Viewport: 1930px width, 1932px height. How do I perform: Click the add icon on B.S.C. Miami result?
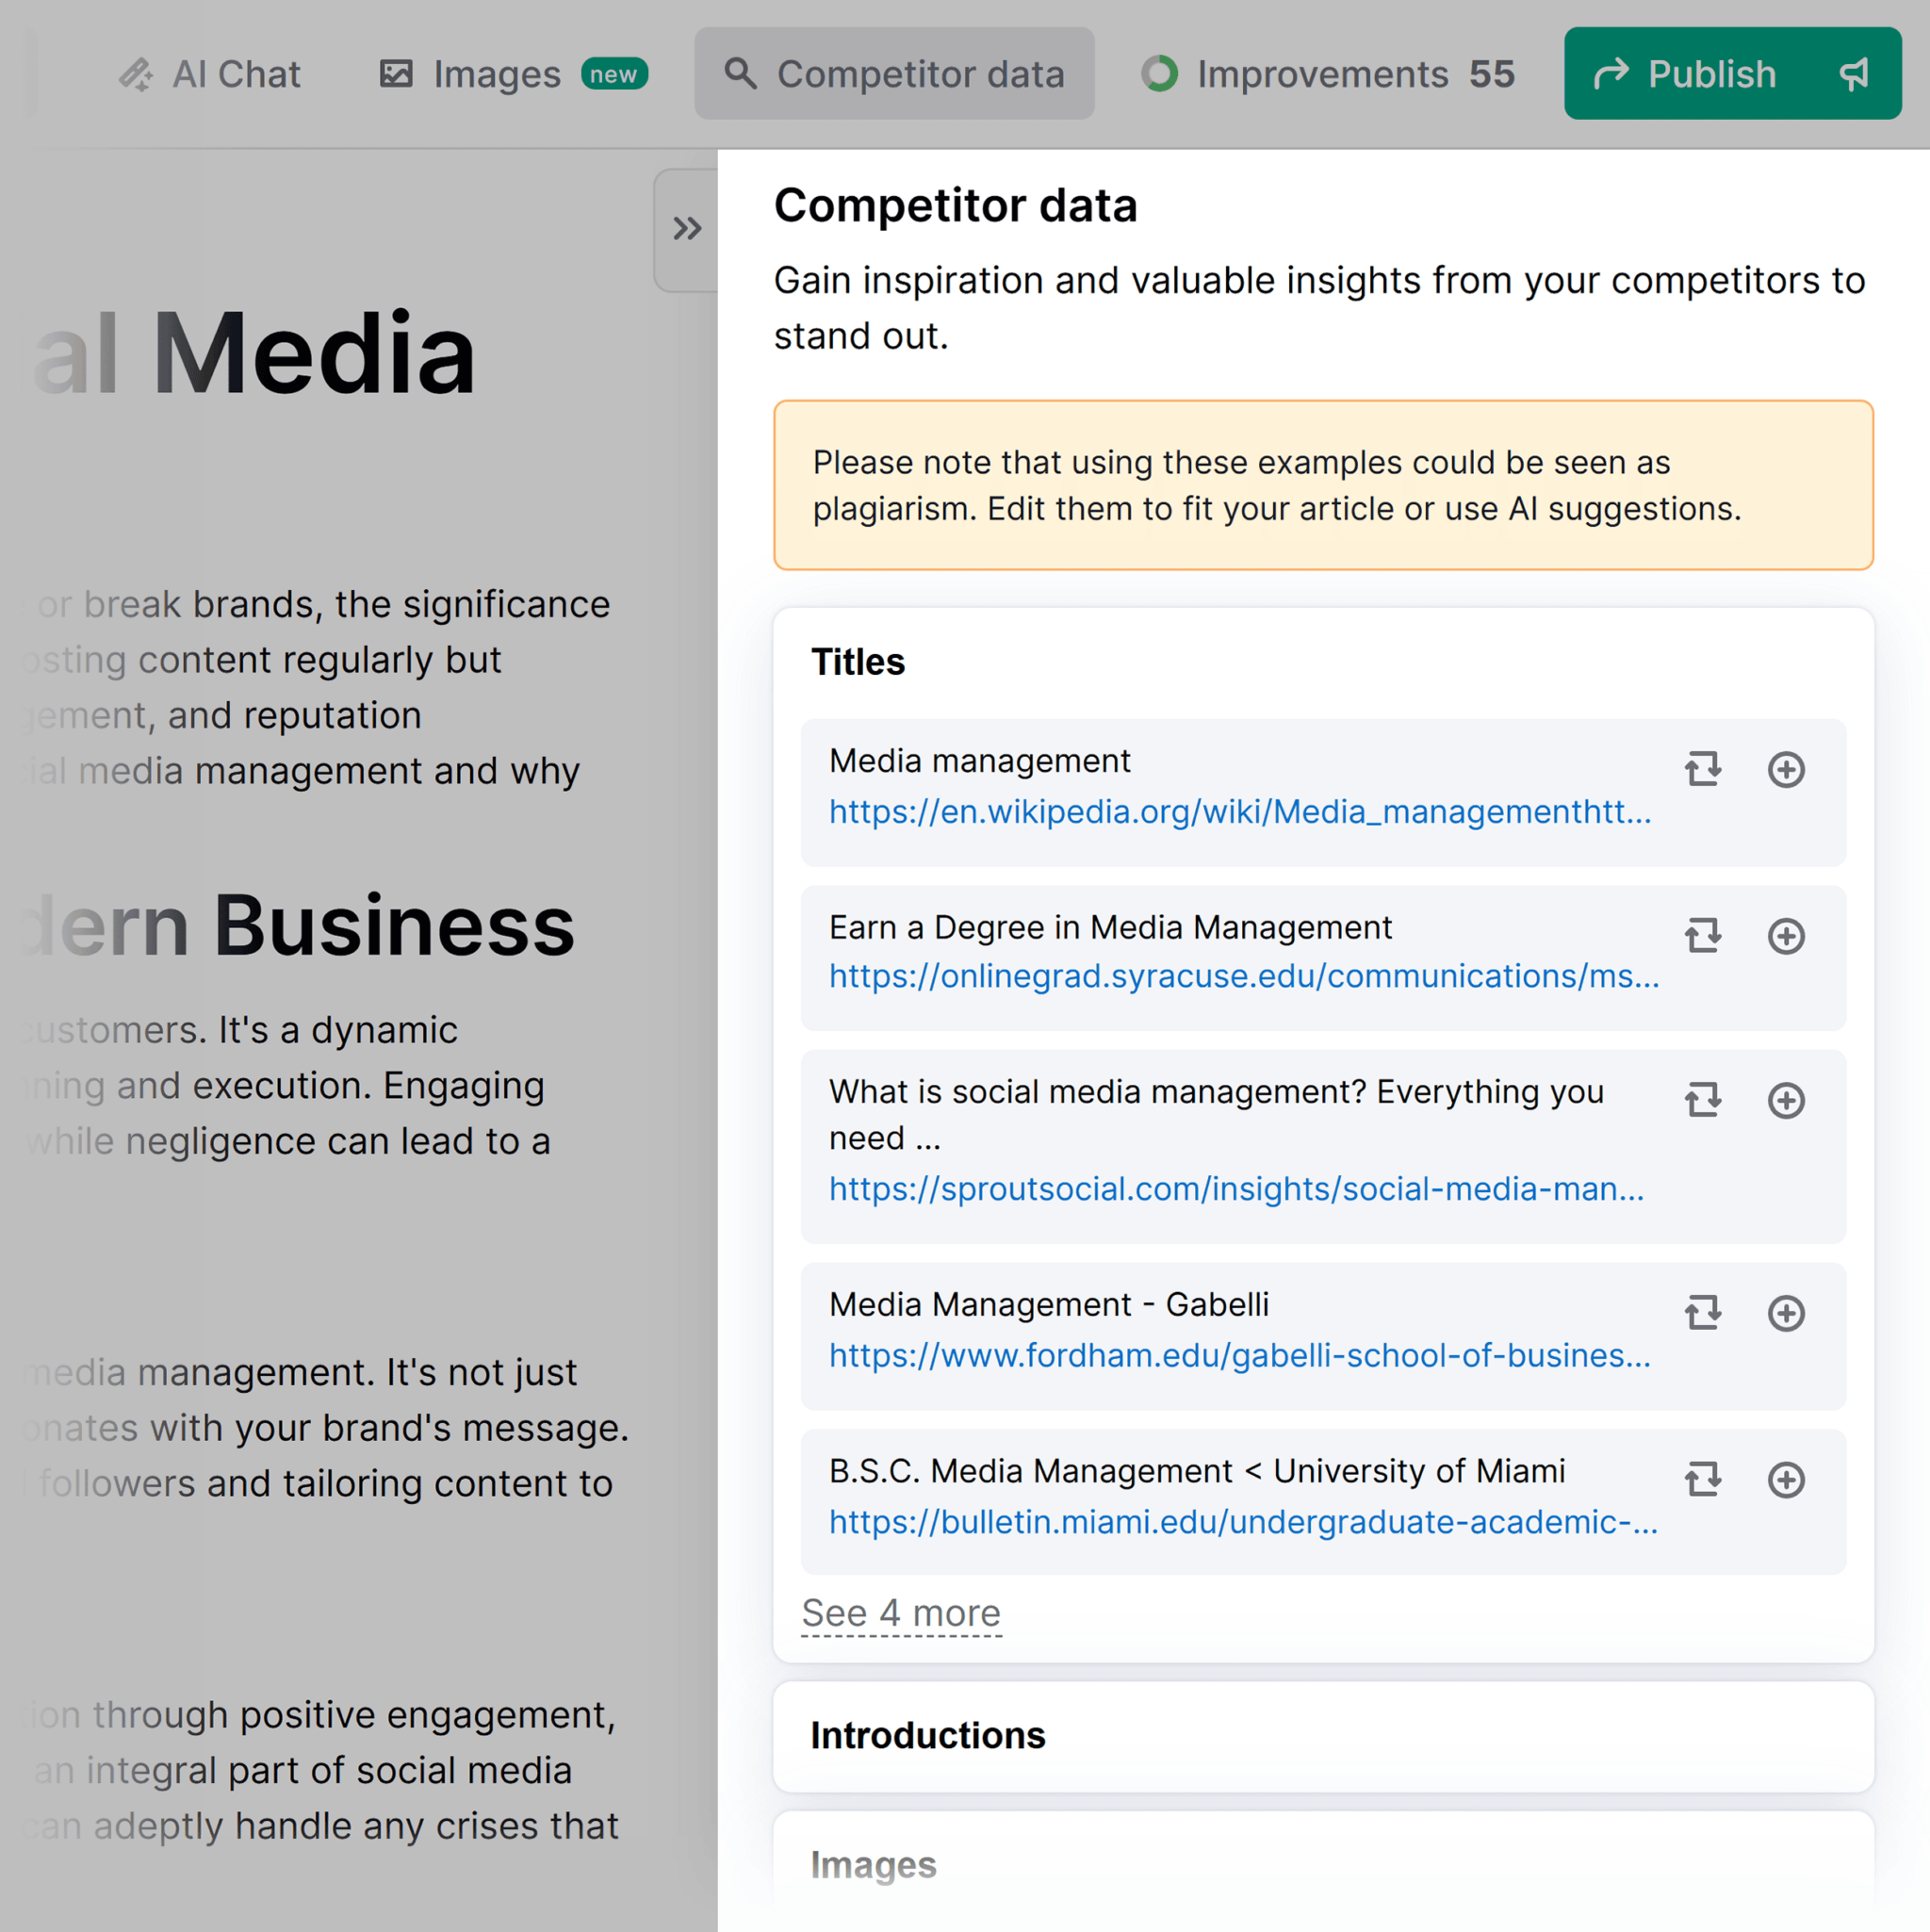[1789, 1480]
